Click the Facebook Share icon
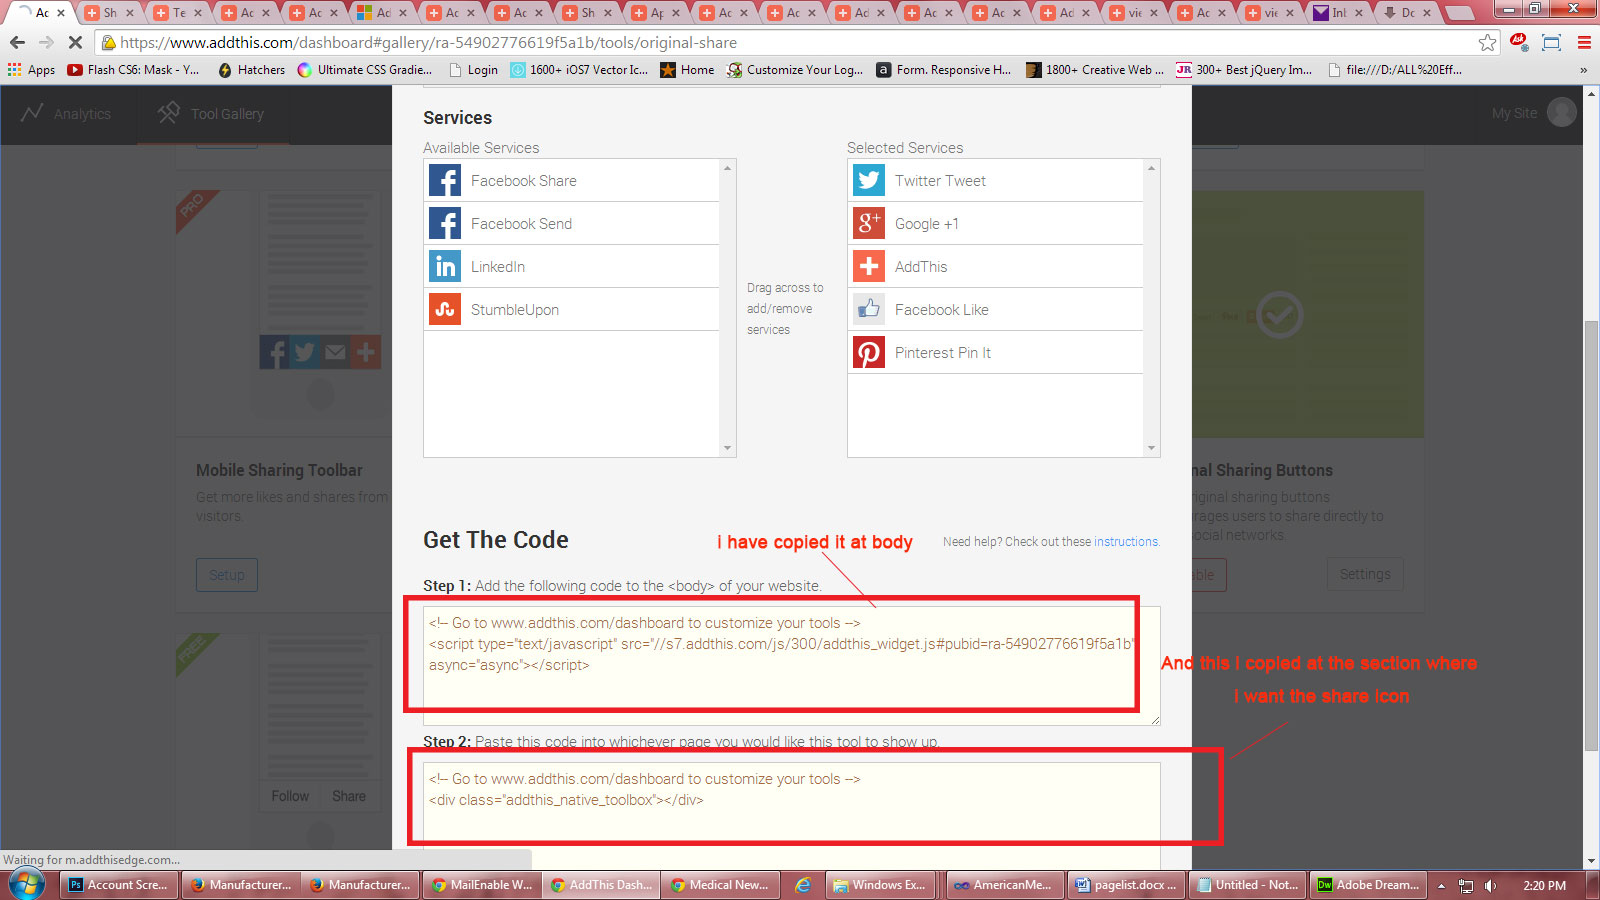 point(445,181)
